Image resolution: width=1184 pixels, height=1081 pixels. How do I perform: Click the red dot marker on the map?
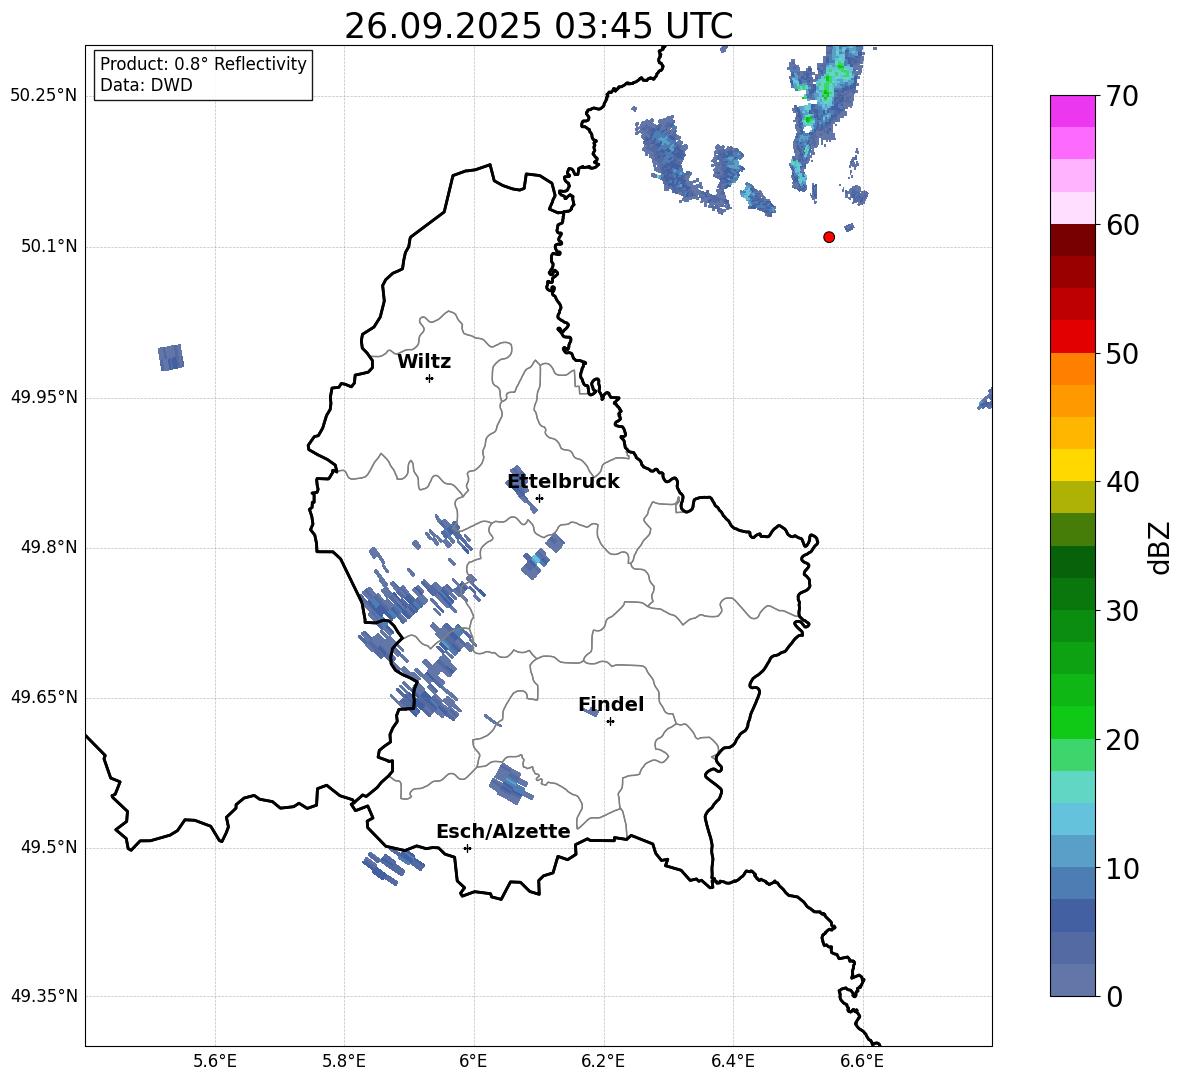pyautogui.click(x=829, y=237)
